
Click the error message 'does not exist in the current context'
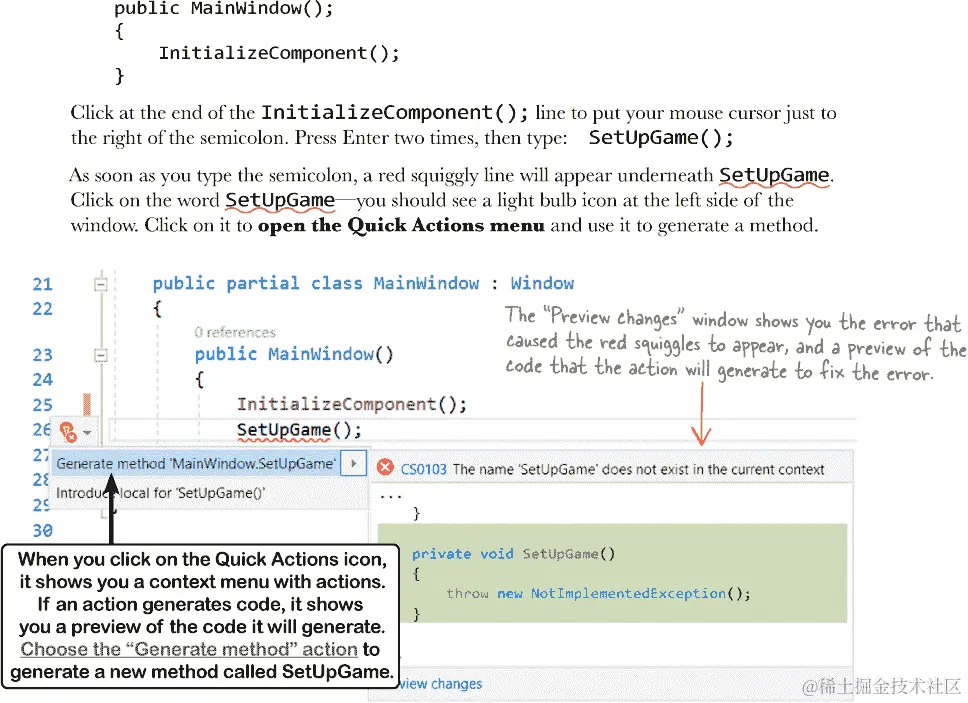coord(713,469)
